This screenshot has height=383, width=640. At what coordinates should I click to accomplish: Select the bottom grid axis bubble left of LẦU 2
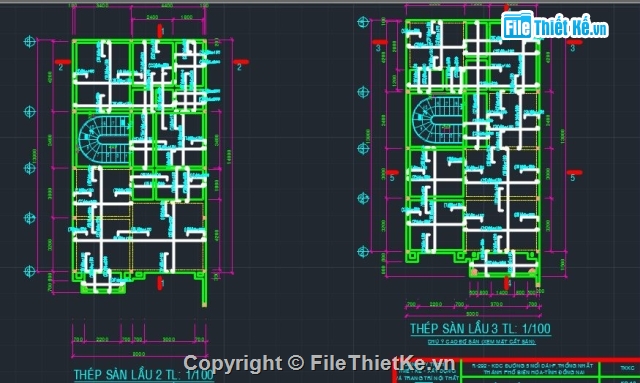29,271
